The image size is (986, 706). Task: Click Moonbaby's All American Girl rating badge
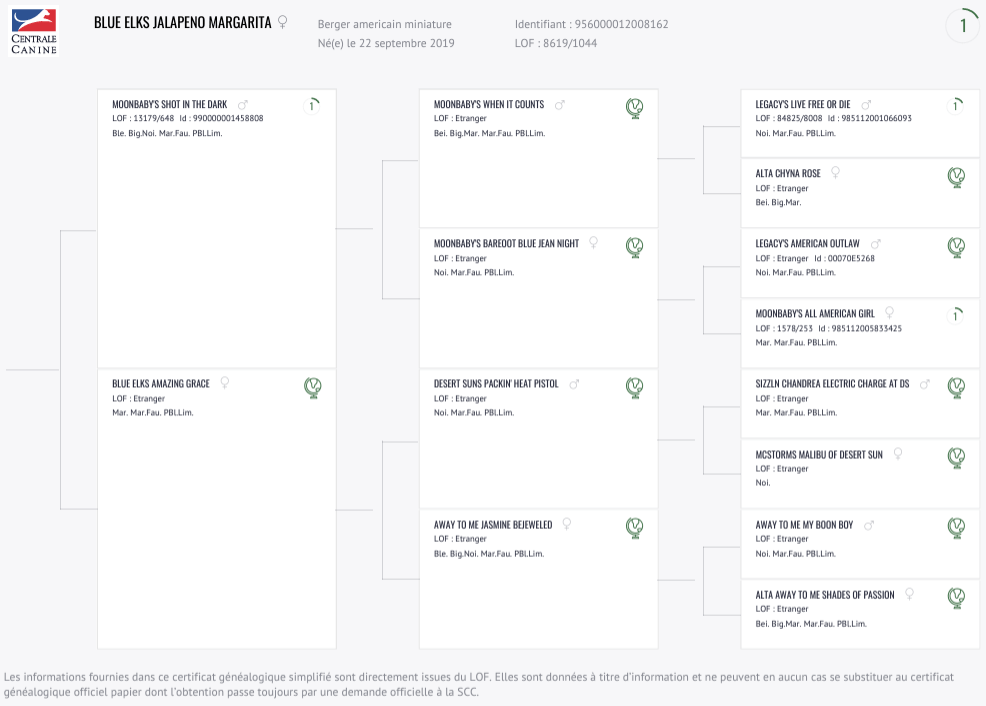[x=956, y=314]
